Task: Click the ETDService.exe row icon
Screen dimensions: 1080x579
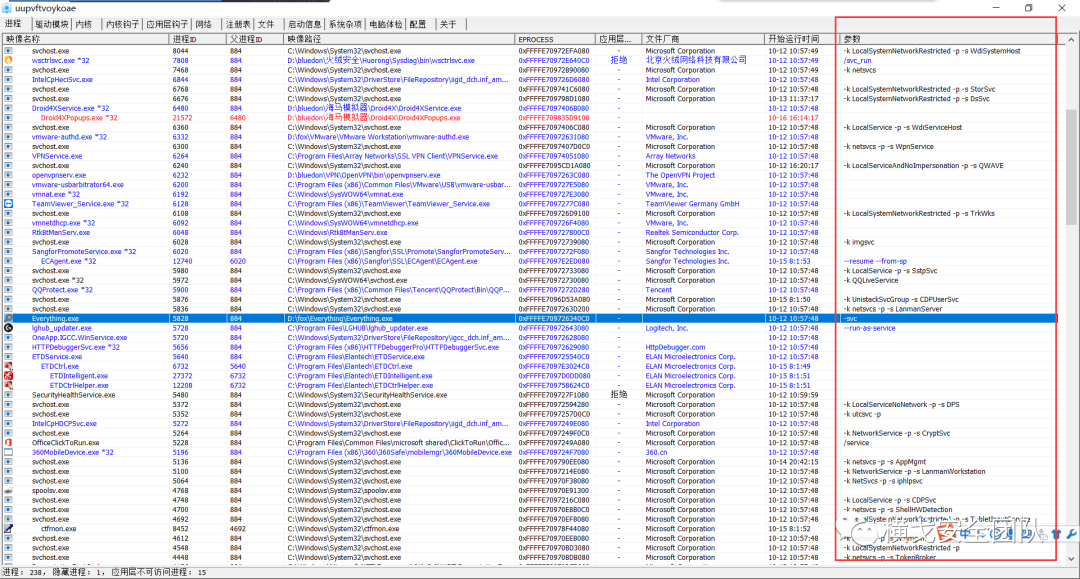Action: [x=8, y=357]
